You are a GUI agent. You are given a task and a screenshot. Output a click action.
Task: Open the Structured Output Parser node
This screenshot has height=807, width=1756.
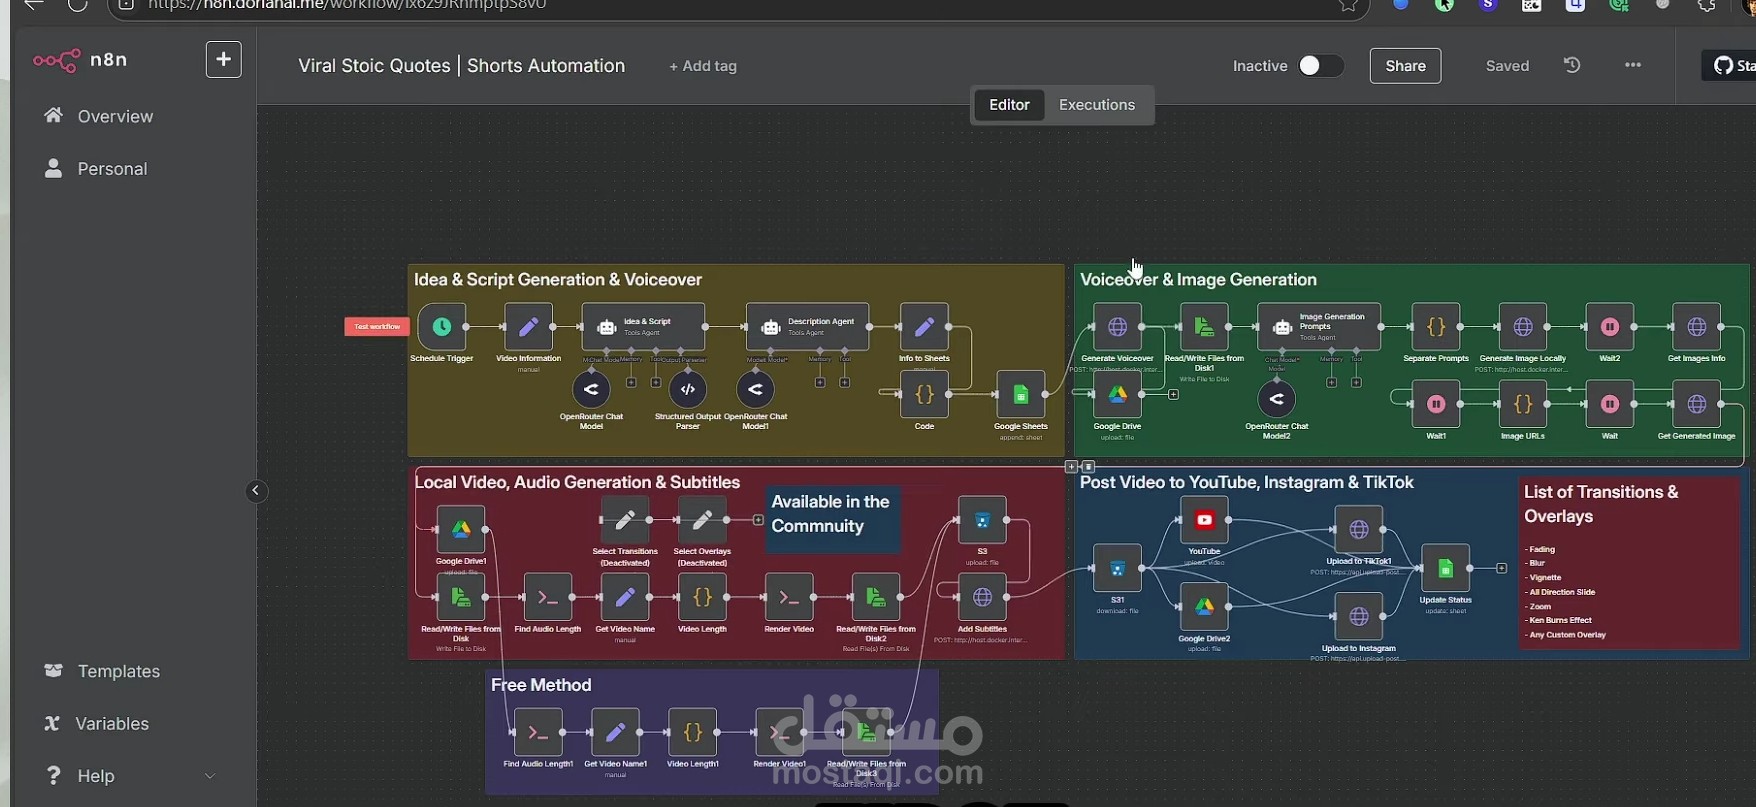tap(687, 390)
